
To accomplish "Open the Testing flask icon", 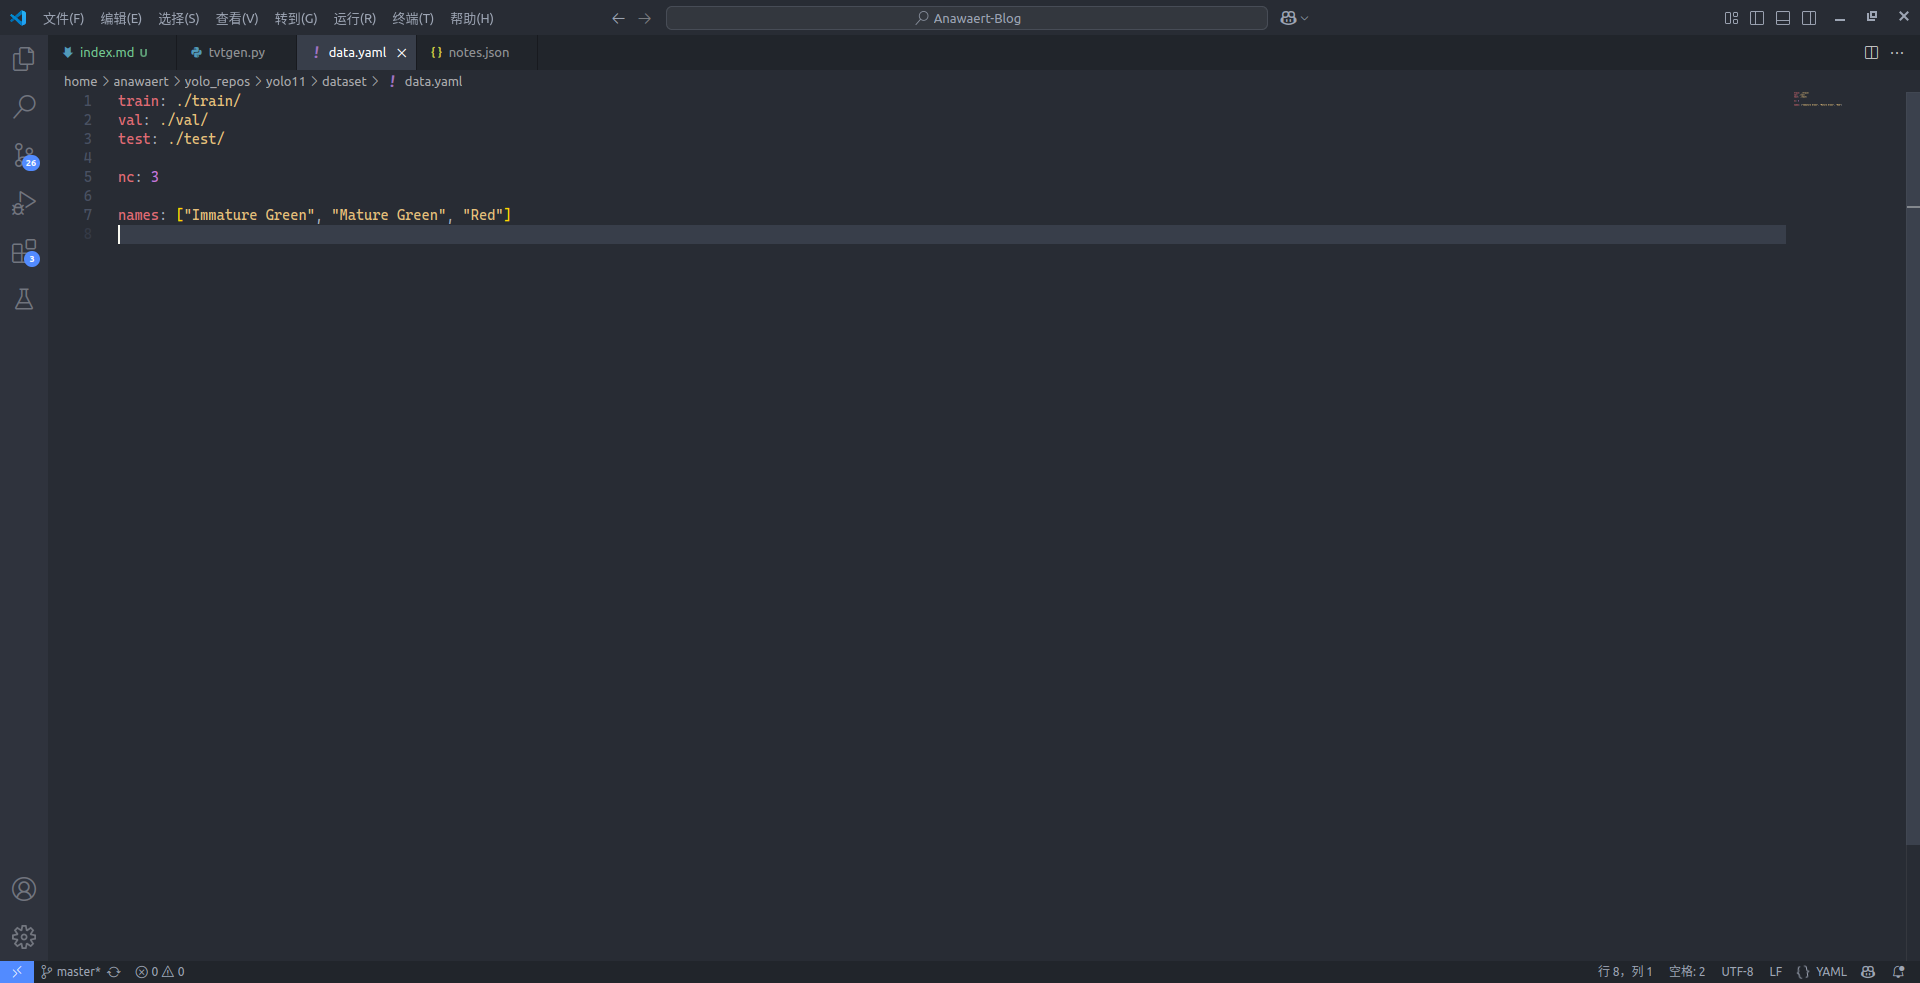I will (24, 299).
